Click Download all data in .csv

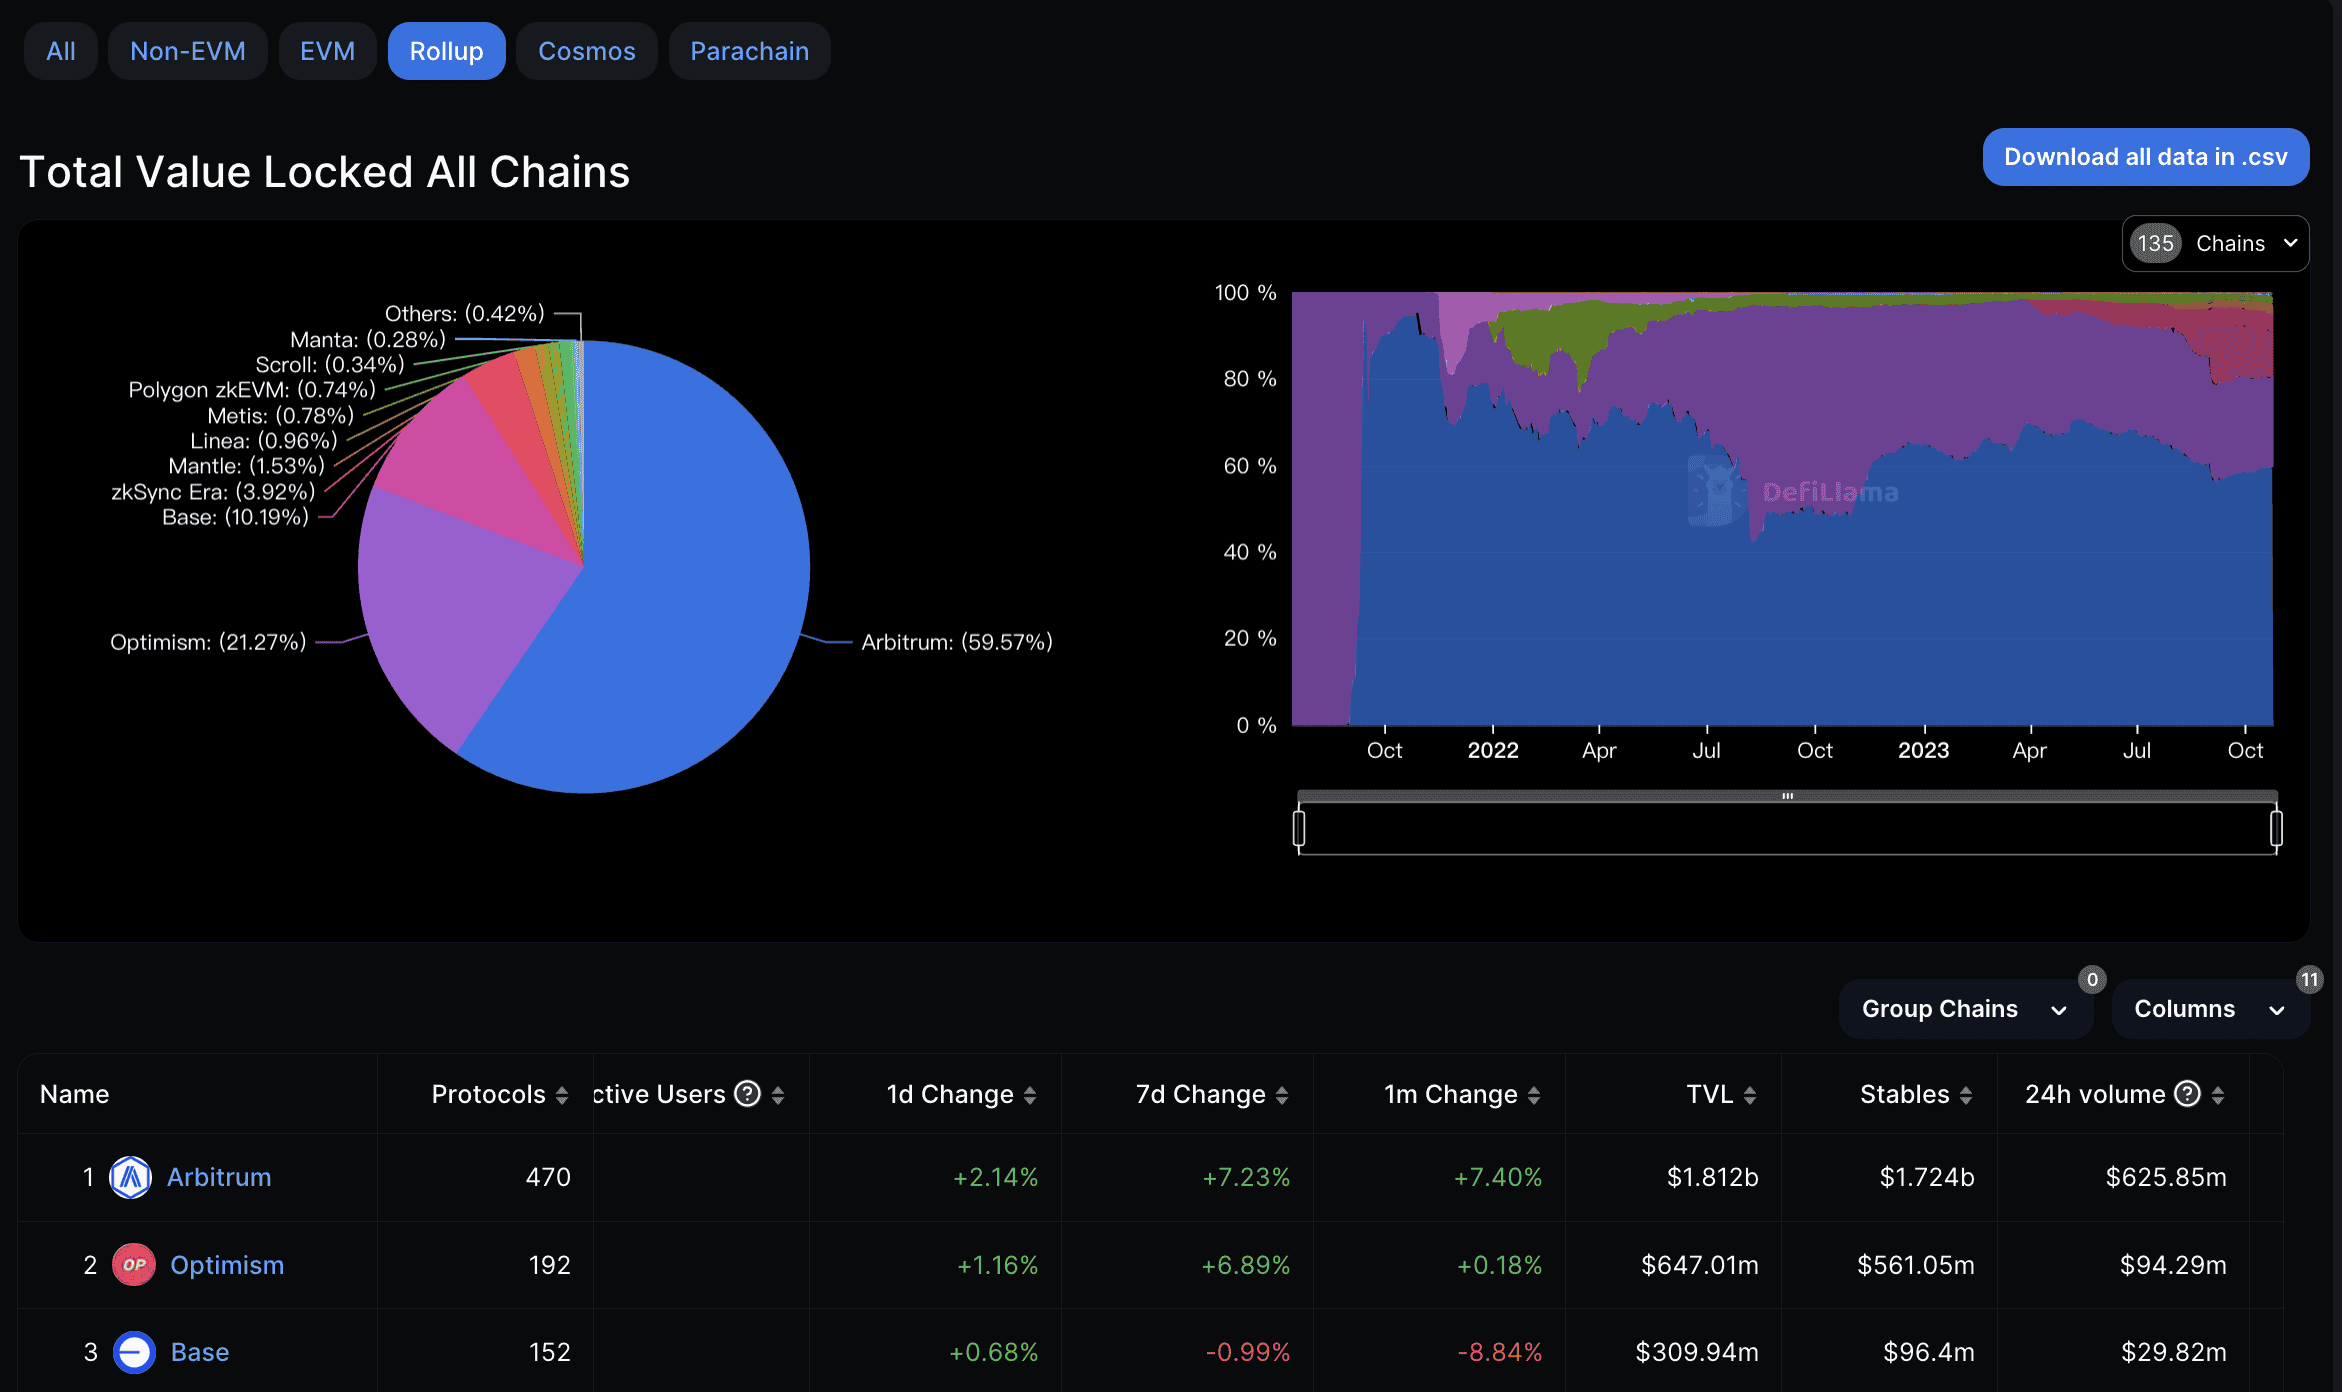tap(2146, 157)
